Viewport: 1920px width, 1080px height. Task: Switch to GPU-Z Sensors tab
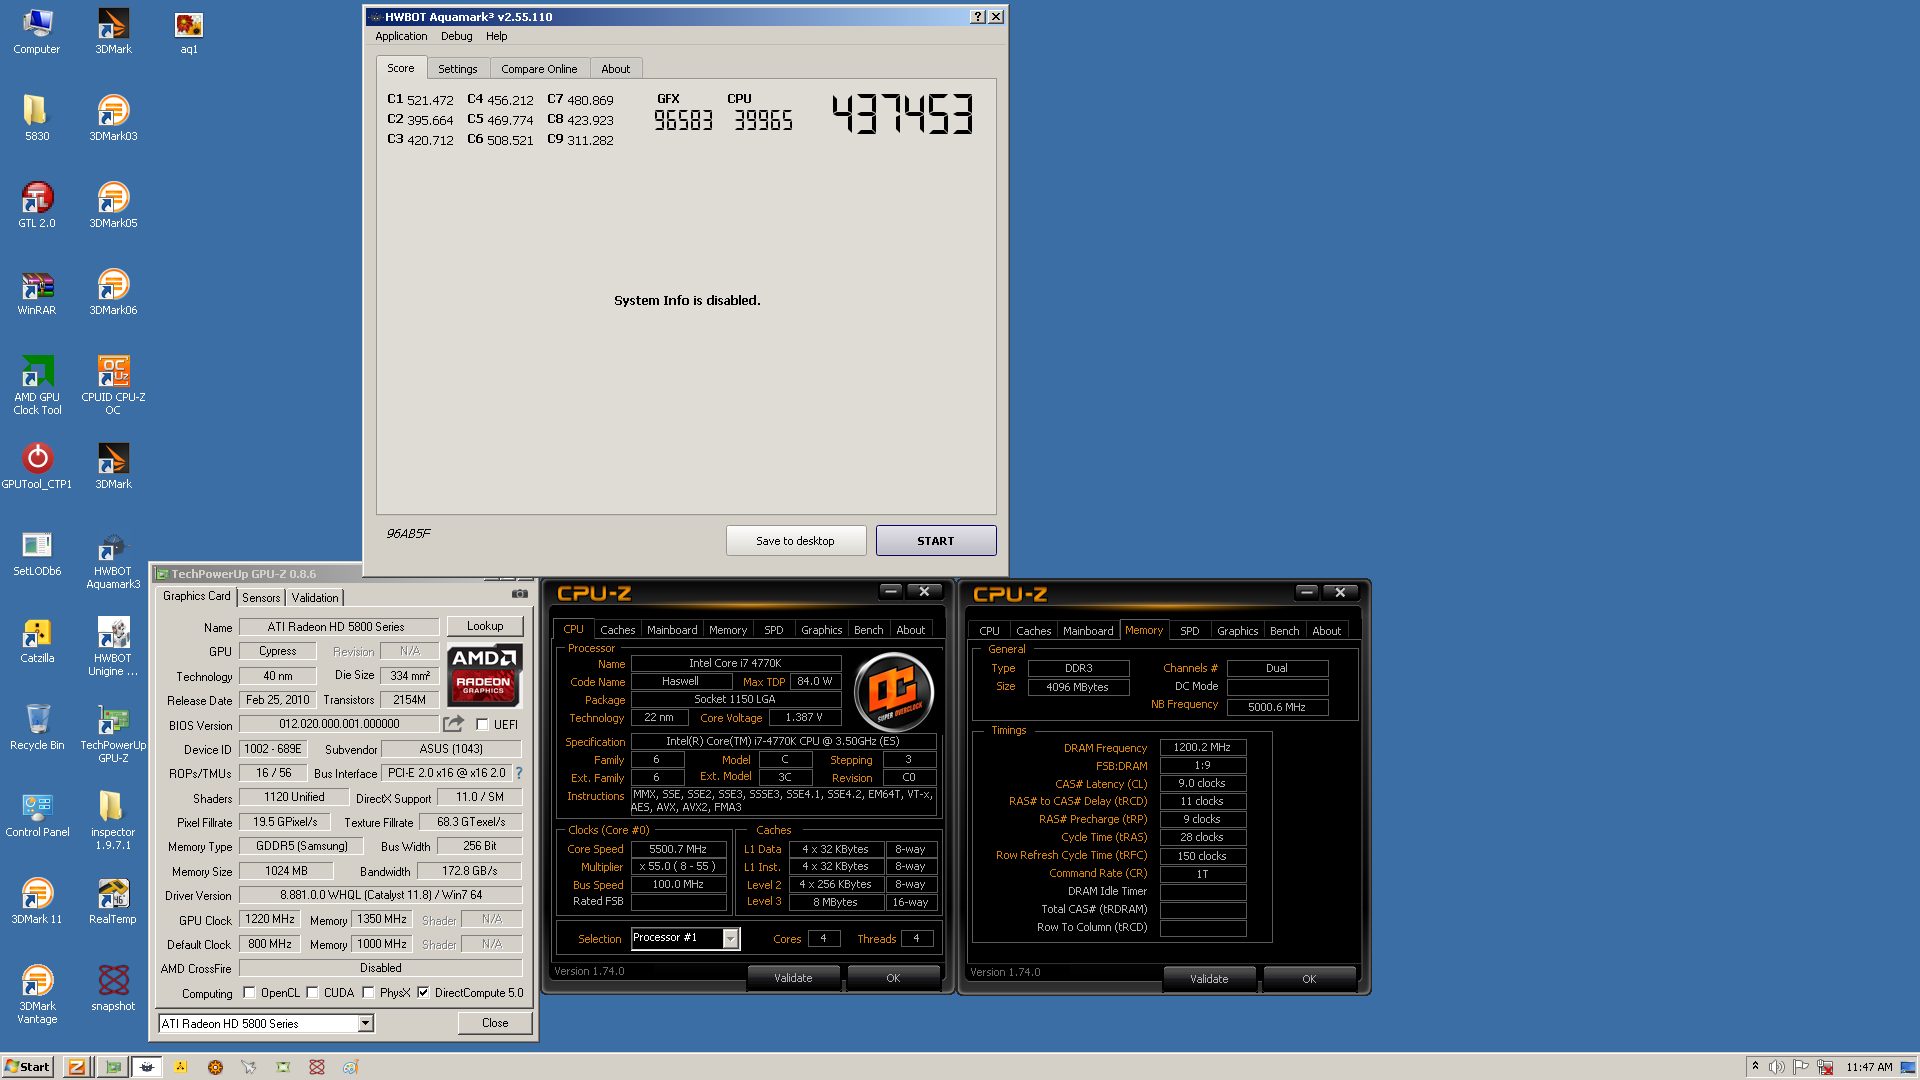click(261, 597)
